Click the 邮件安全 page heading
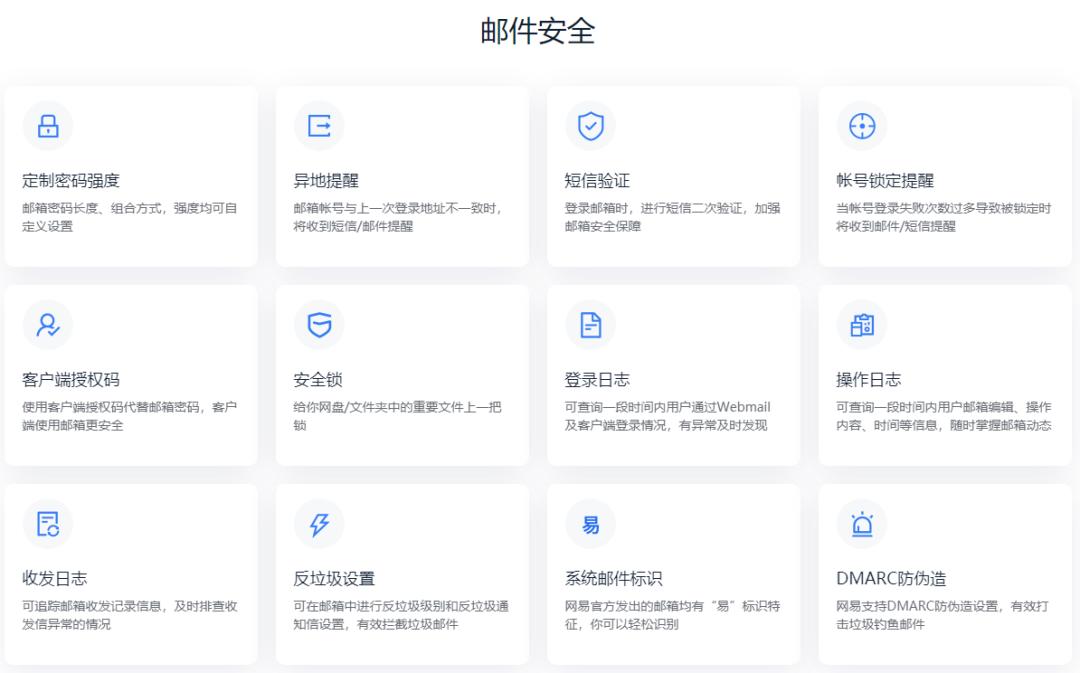 [540, 28]
